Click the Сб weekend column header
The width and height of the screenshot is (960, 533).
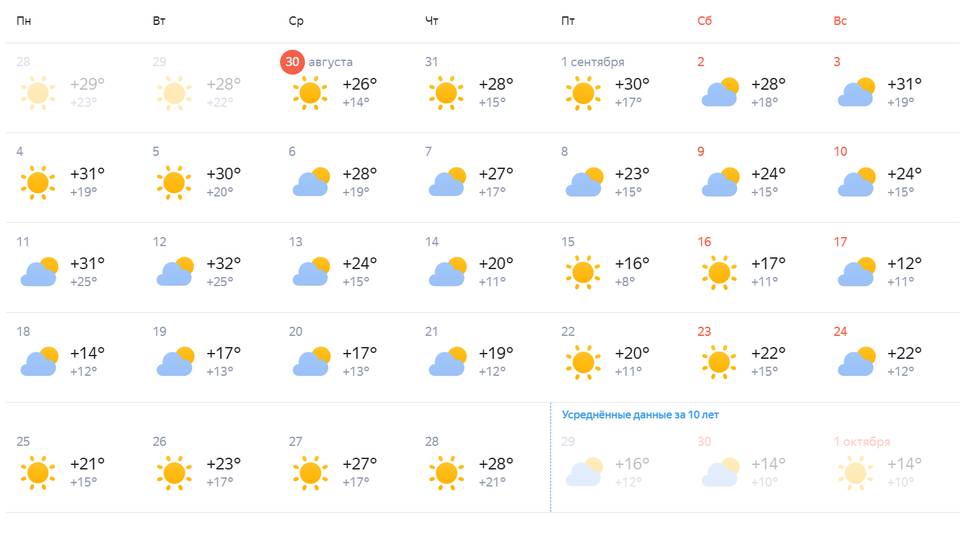click(x=705, y=21)
